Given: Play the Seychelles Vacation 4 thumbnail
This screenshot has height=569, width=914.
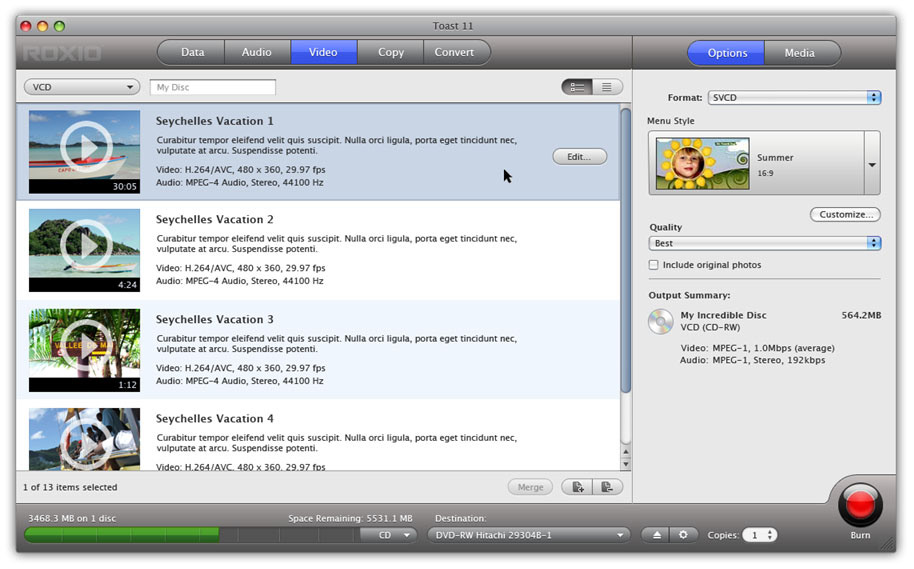Looking at the screenshot, I should (x=85, y=443).
